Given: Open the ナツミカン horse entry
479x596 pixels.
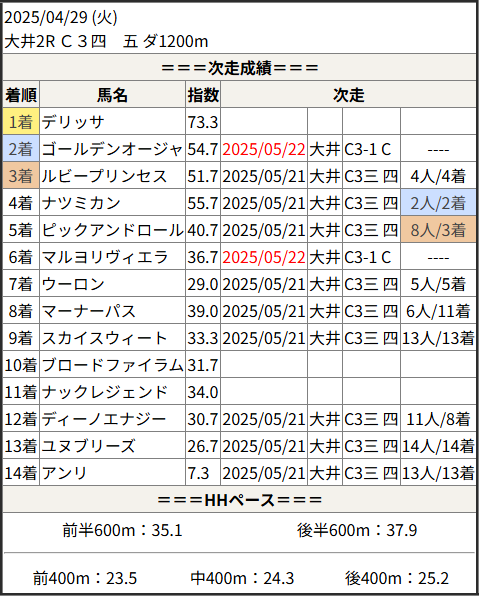Looking at the screenshot, I should point(81,203).
